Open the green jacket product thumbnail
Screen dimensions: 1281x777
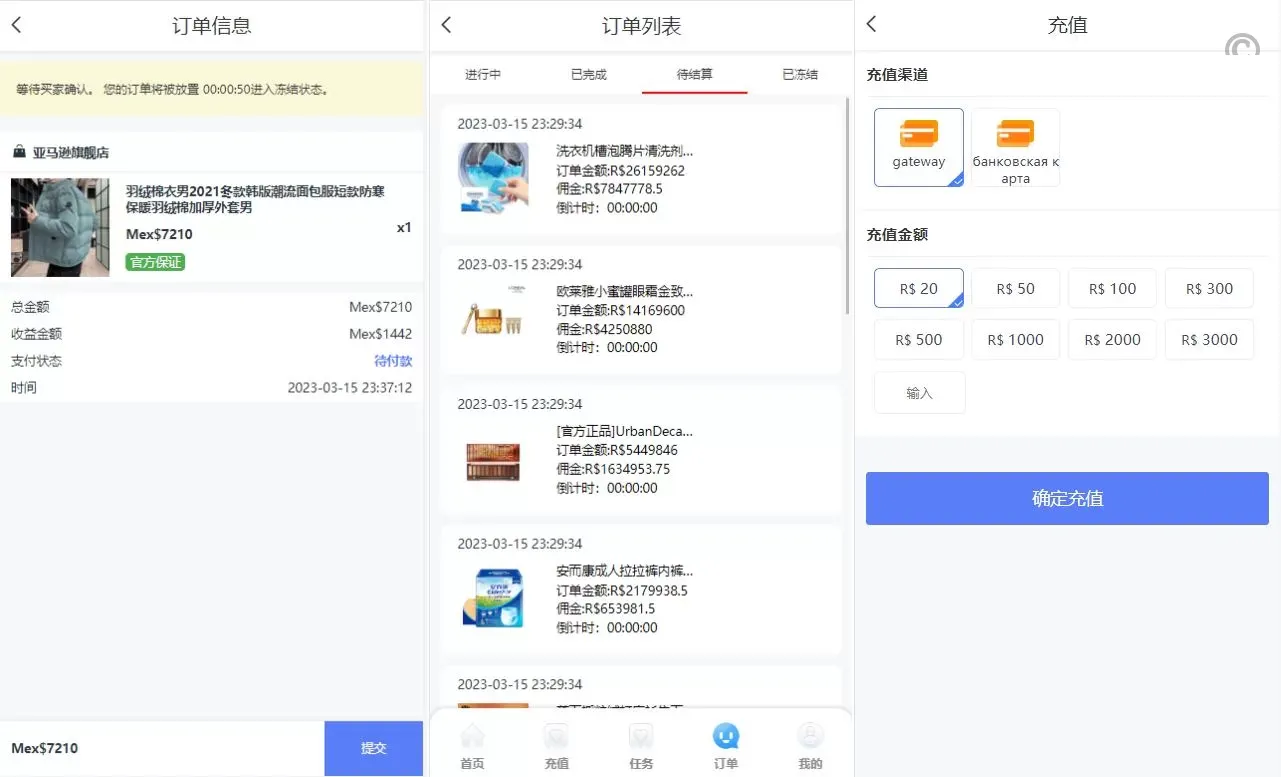pyautogui.click(x=60, y=227)
